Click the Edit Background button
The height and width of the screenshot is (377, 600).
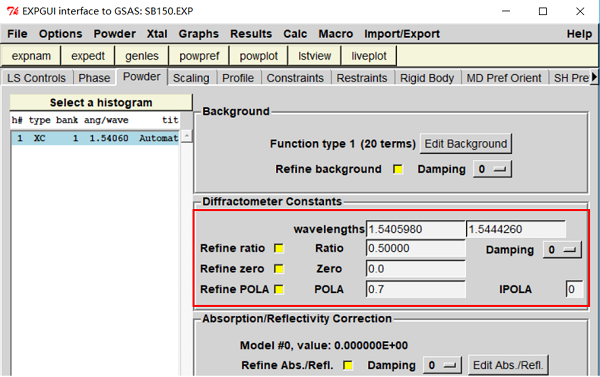tap(466, 144)
